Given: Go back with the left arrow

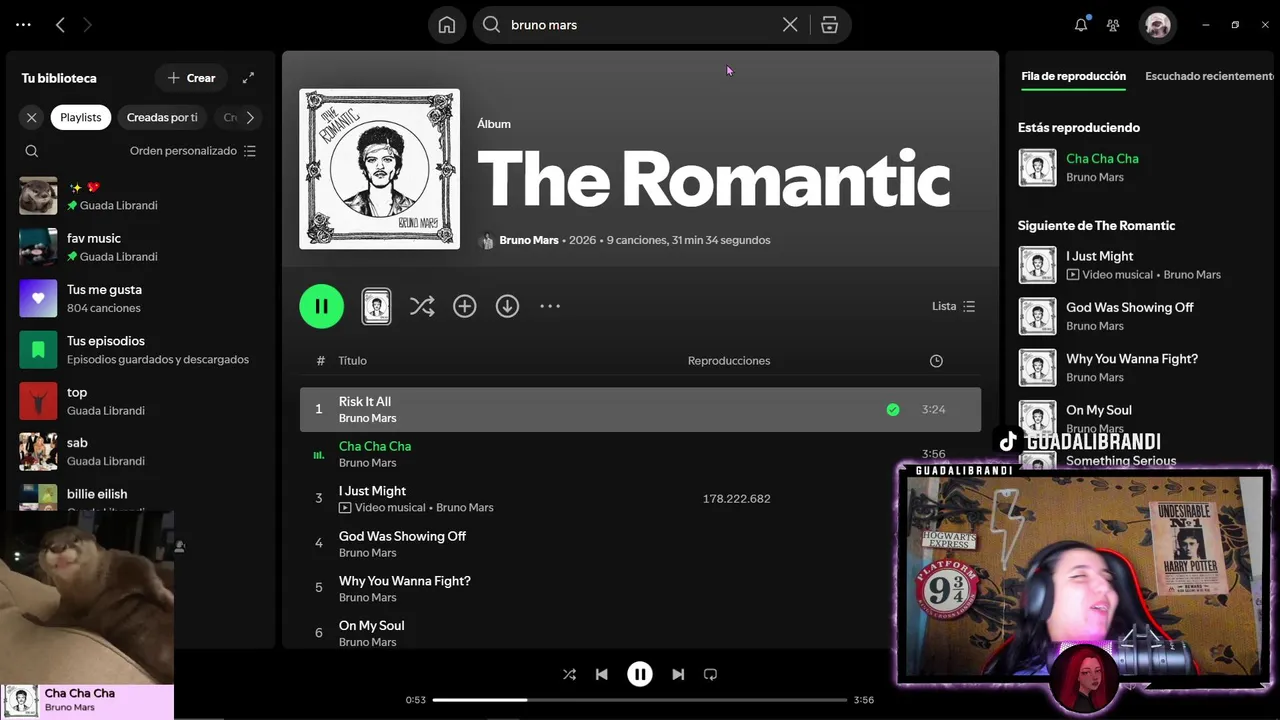Looking at the screenshot, I should click(60, 25).
